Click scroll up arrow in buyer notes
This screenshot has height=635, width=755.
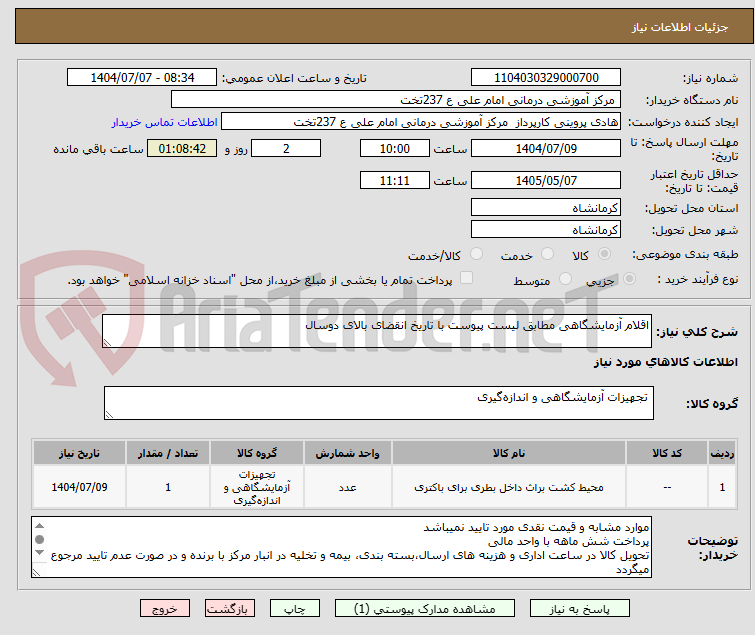click(x=39, y=526)
